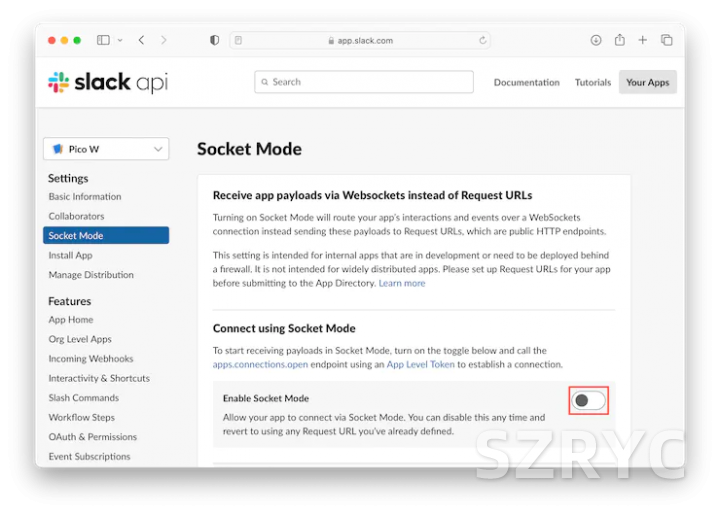Toggle the Safari sidebar icon
This screenshot has height=514, width=720.
pyautogui.click(x=103, y=40)
